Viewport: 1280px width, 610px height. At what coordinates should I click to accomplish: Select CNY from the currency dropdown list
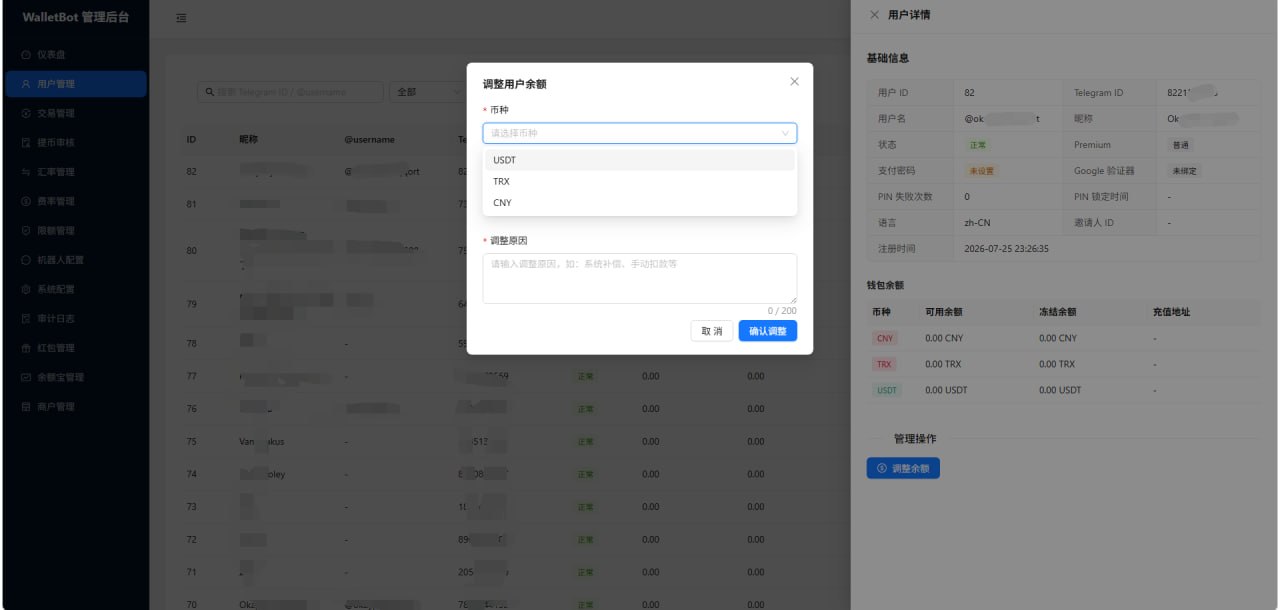tap(640, 202)
